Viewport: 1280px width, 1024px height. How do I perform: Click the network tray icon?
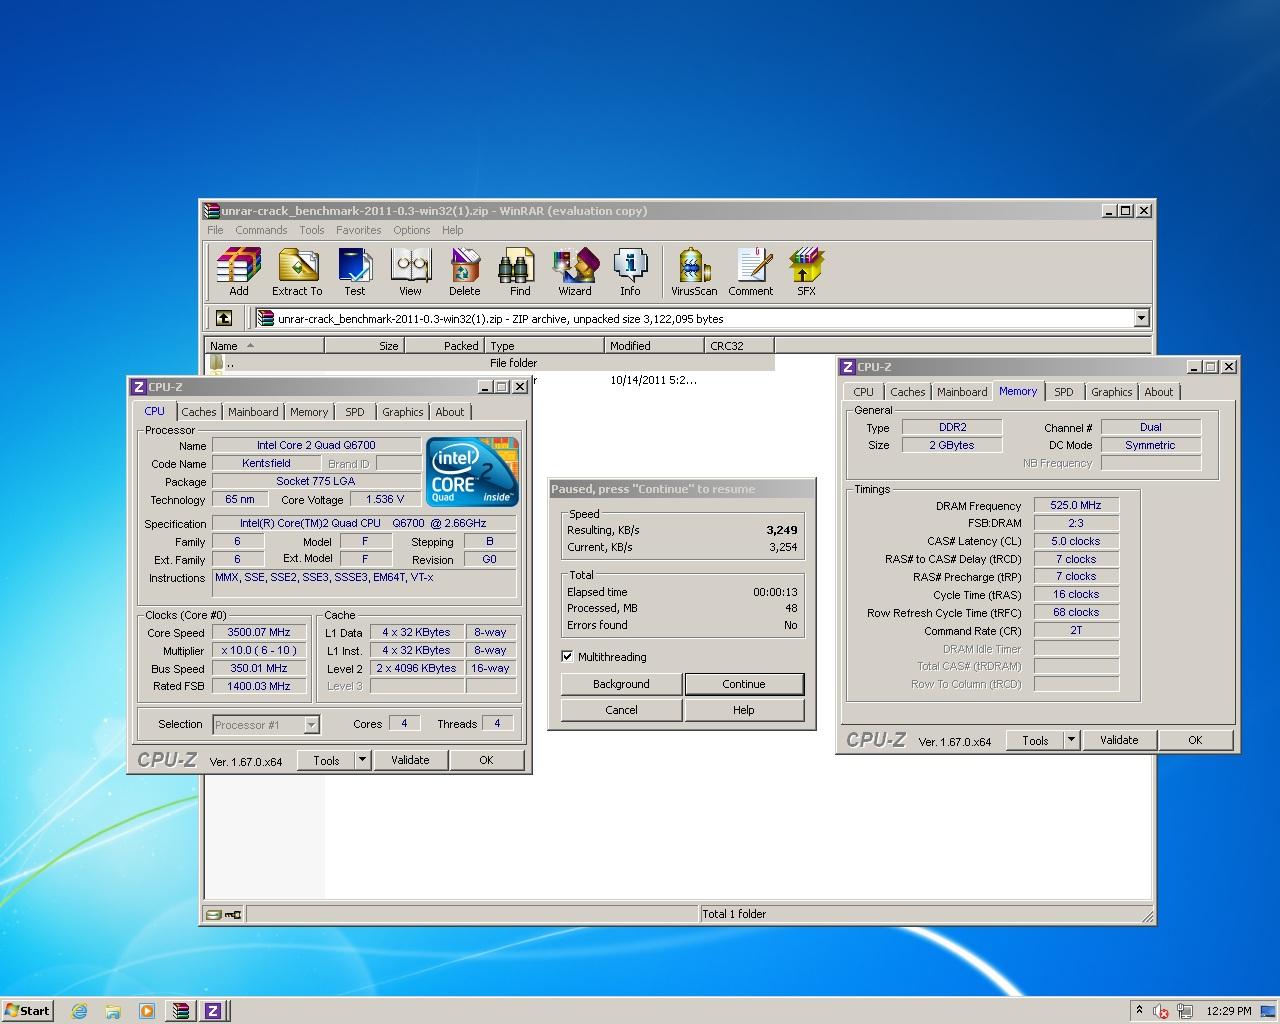1185,1011
